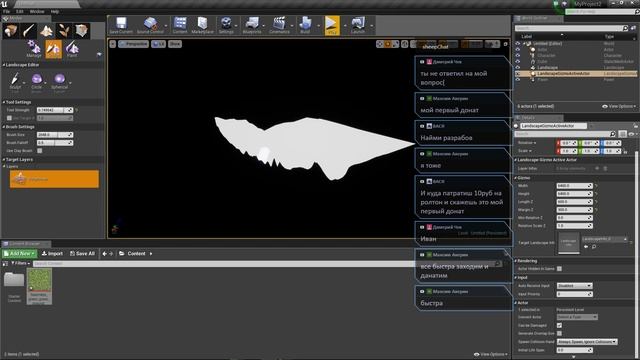Select the World Outliner tab
Image resolution: width=640 pixels, height=360 pixels.
coord(538,18)
